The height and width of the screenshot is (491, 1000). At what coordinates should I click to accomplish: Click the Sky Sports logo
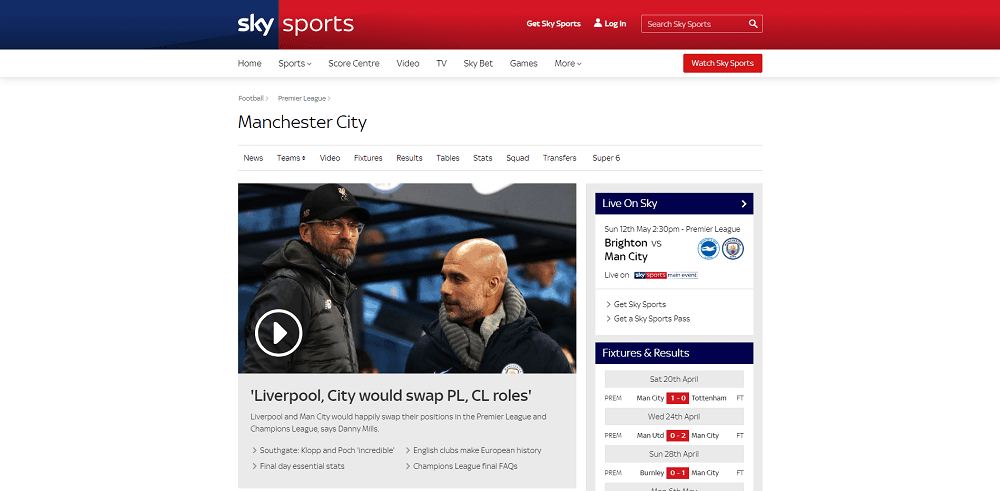pos(295,24)
